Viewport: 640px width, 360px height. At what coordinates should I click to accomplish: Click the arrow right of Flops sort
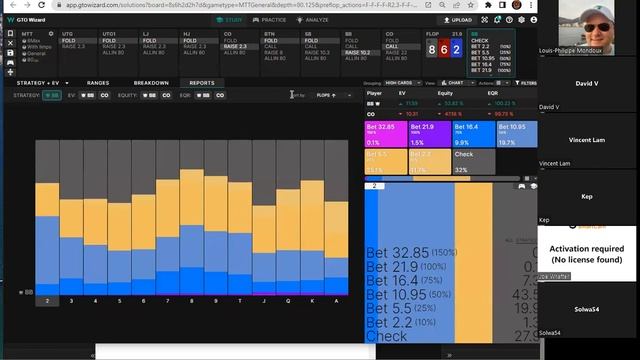pyautogui.click(x=349, y=96)
